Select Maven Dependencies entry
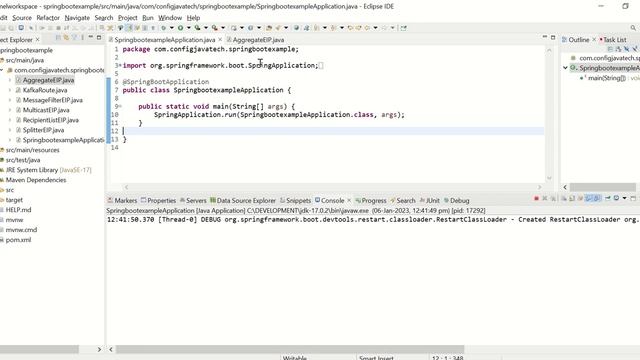Image resolution: width=640 pixels, height=360 pixels. [36, 180]
